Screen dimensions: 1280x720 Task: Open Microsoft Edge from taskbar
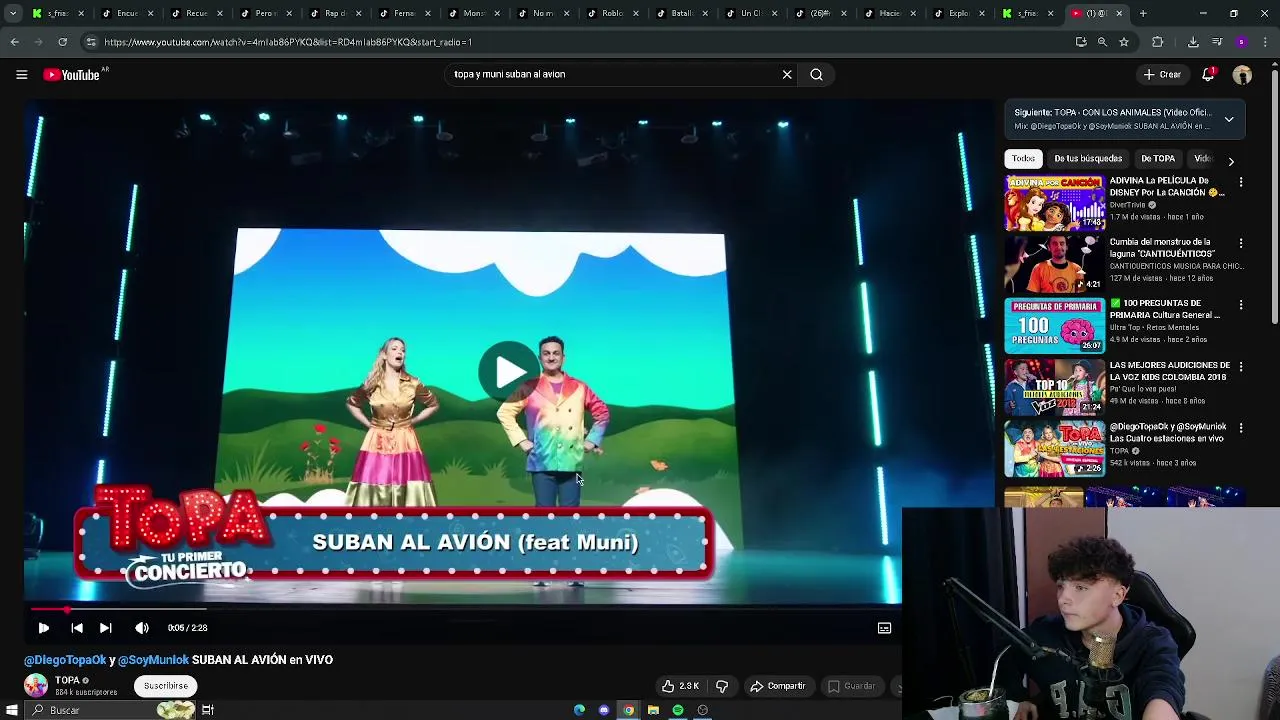pyautogui.click(x=579, y=710)
